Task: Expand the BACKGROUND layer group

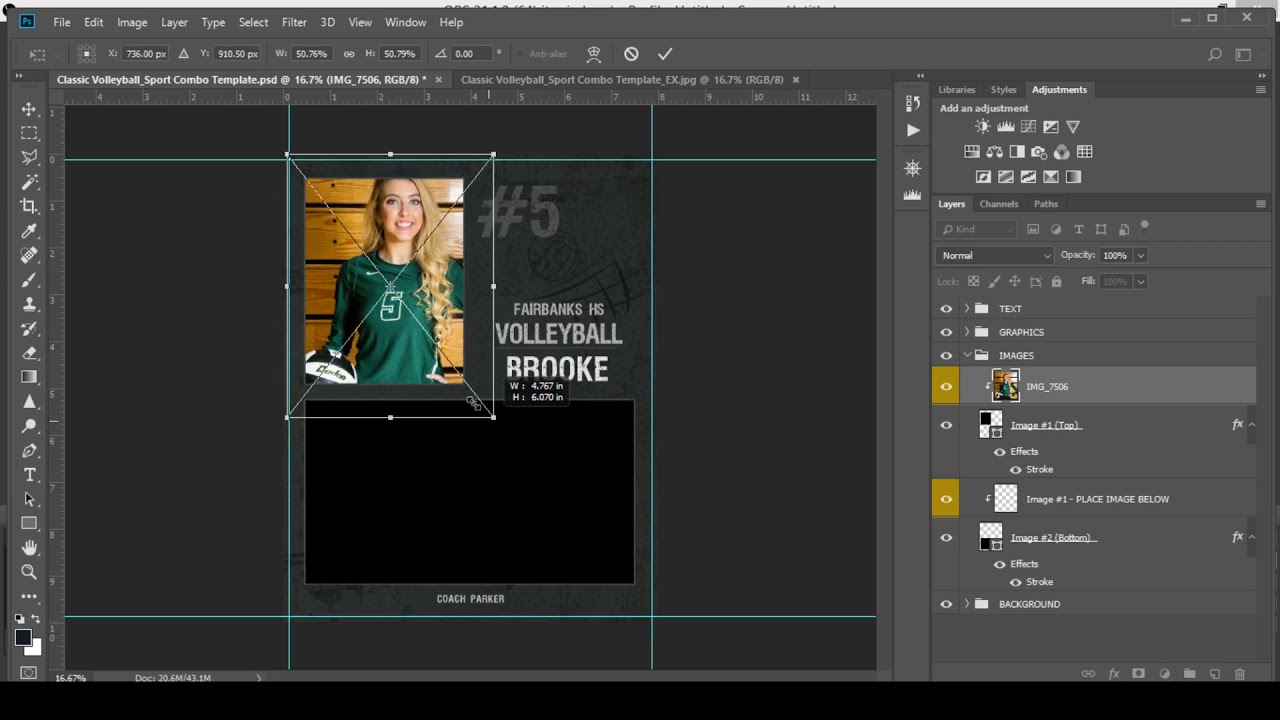Action: tap(966, 604)
